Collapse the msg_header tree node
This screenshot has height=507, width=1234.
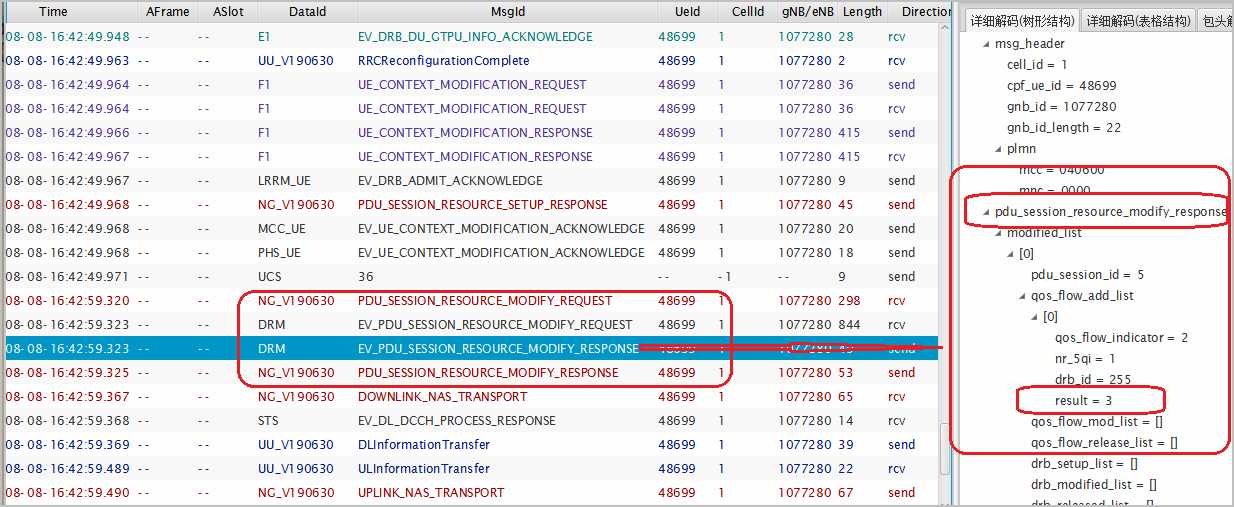tap(987, 44)
